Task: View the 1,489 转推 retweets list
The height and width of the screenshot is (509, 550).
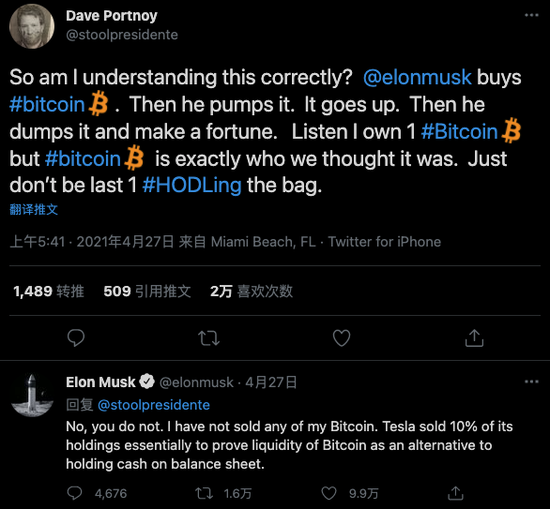Action: tap(48, 291)
